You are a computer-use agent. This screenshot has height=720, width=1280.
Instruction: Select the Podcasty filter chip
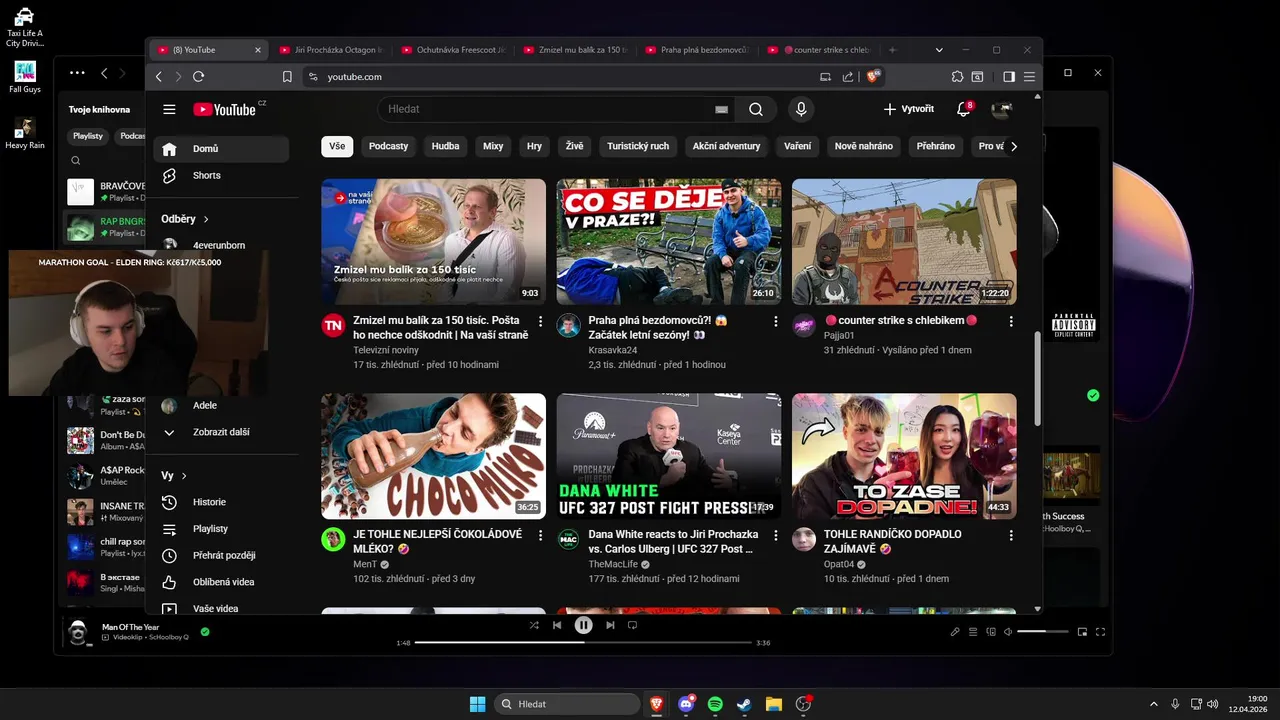(x=388, y=146)
